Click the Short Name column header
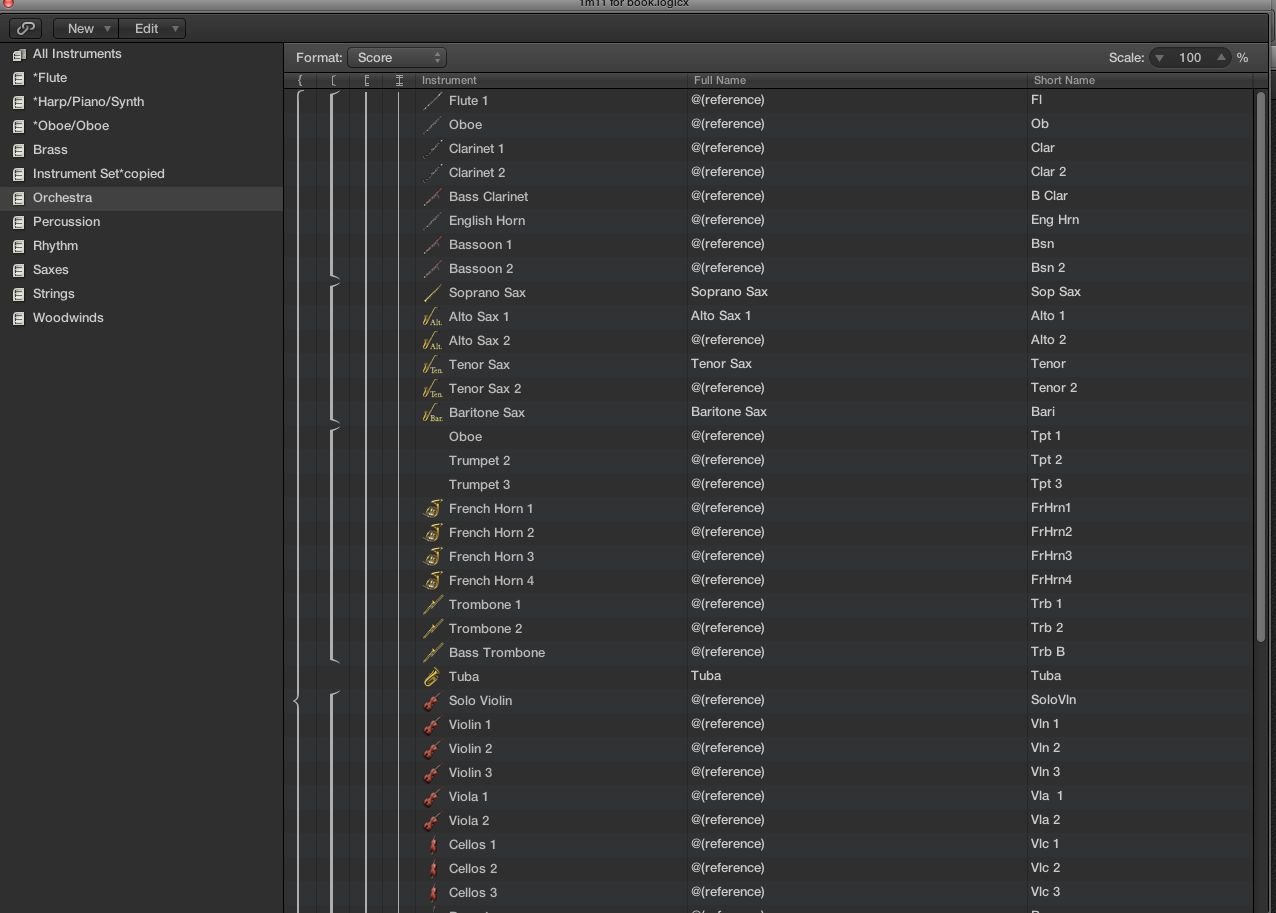 tap(1140, 80)
